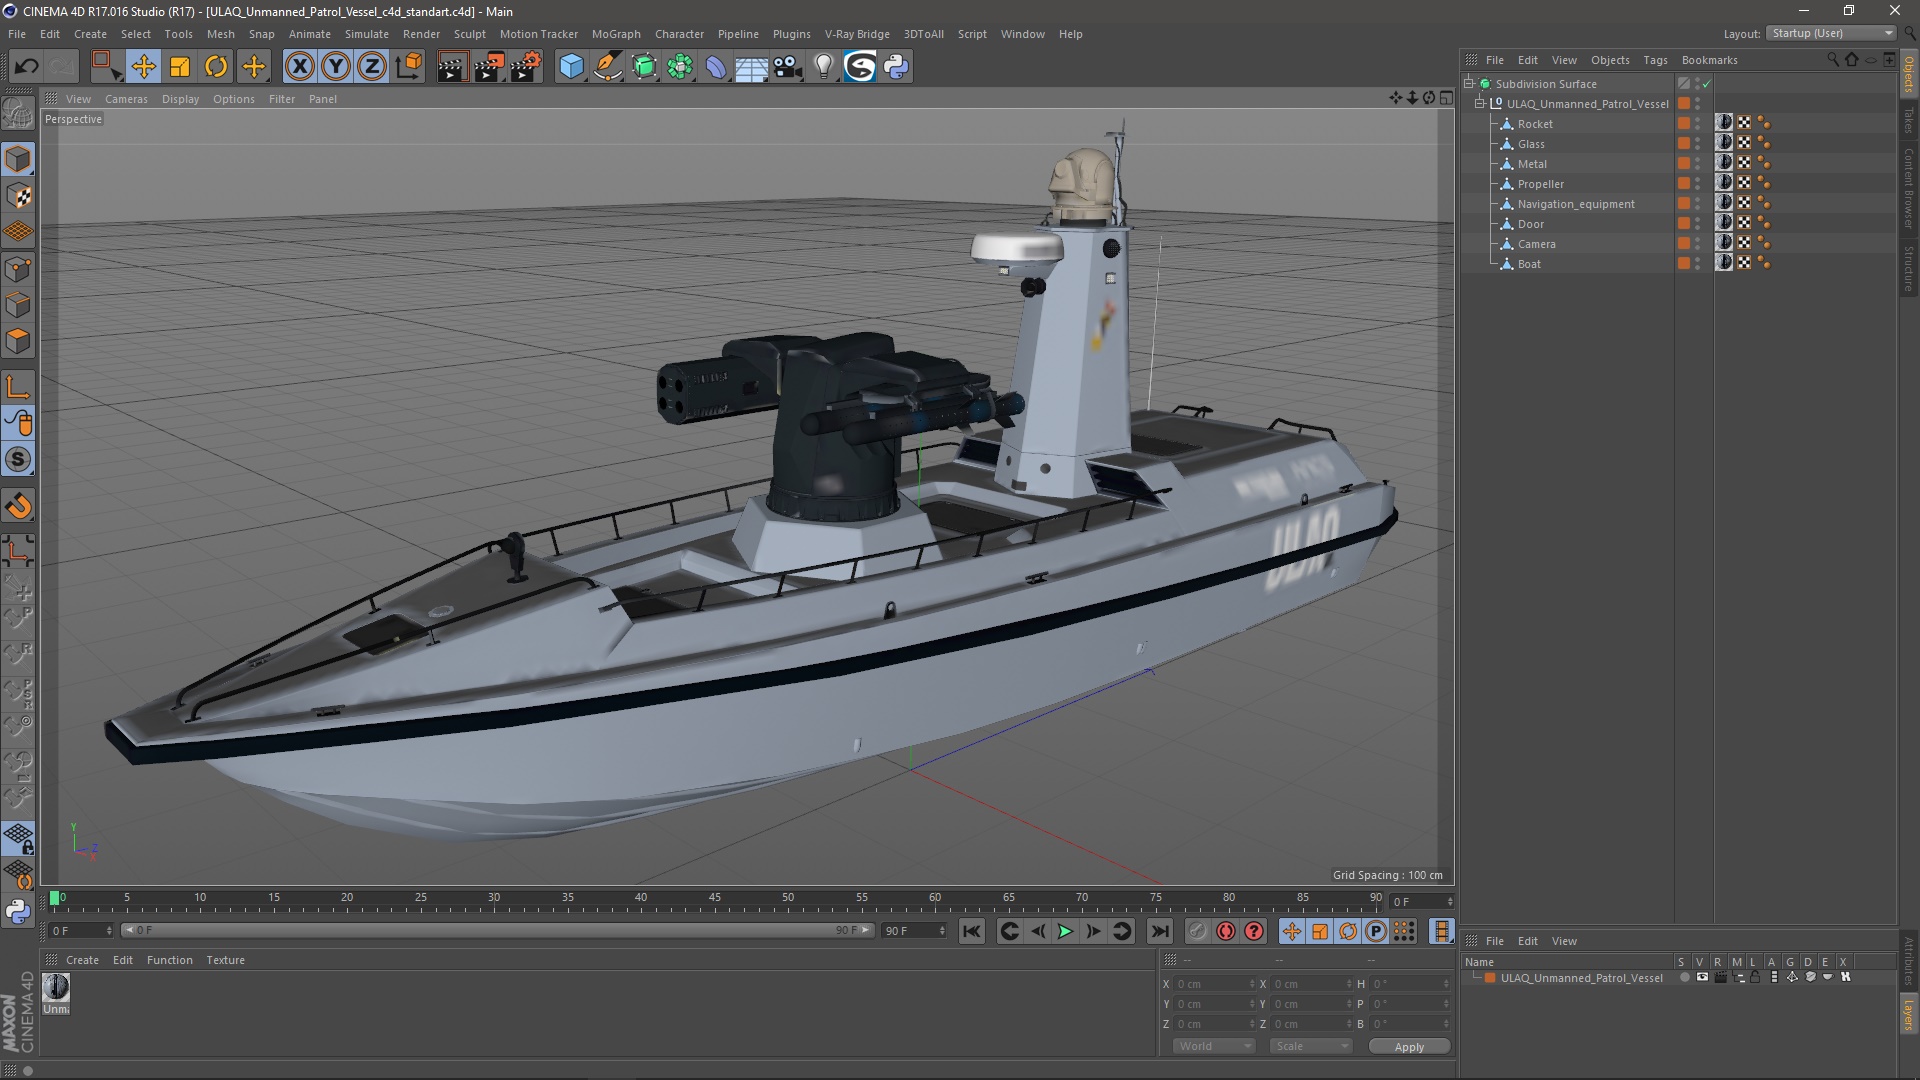Open the viewport Cameras menu

[x=126, y=99]
